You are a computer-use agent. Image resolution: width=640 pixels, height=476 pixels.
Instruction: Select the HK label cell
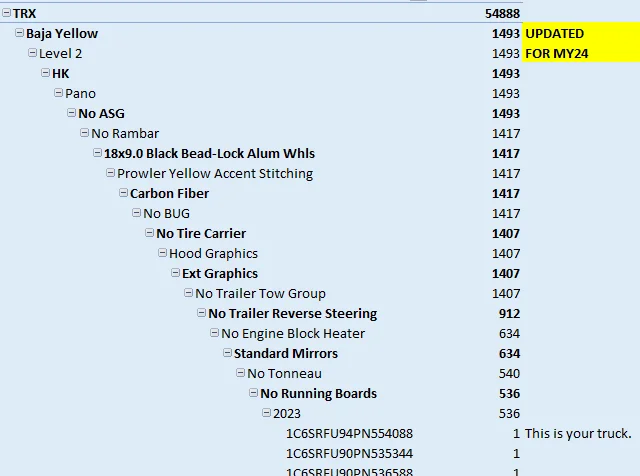click(x=60, y=73)
